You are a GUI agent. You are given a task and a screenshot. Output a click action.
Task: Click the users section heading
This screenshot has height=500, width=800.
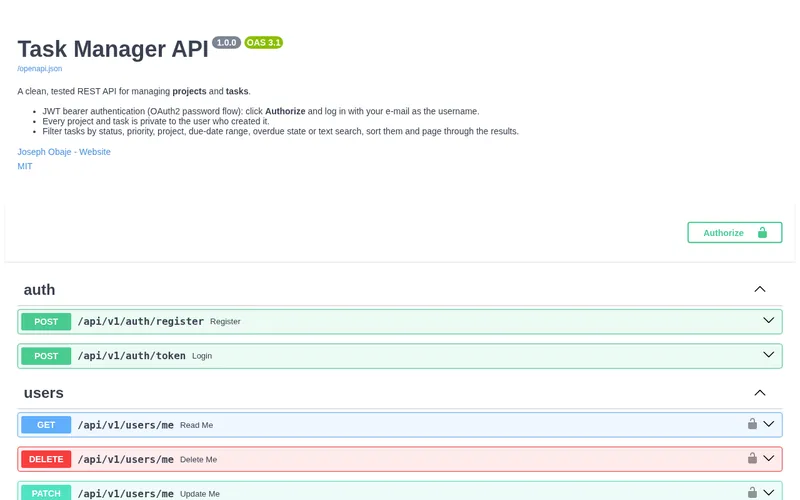pyautogui.click(x=43, y=393)
